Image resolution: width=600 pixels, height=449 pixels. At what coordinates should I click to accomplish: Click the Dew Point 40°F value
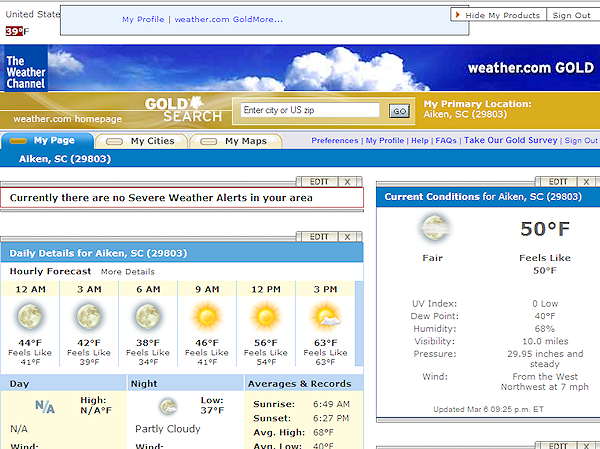(x=545, y=316)
